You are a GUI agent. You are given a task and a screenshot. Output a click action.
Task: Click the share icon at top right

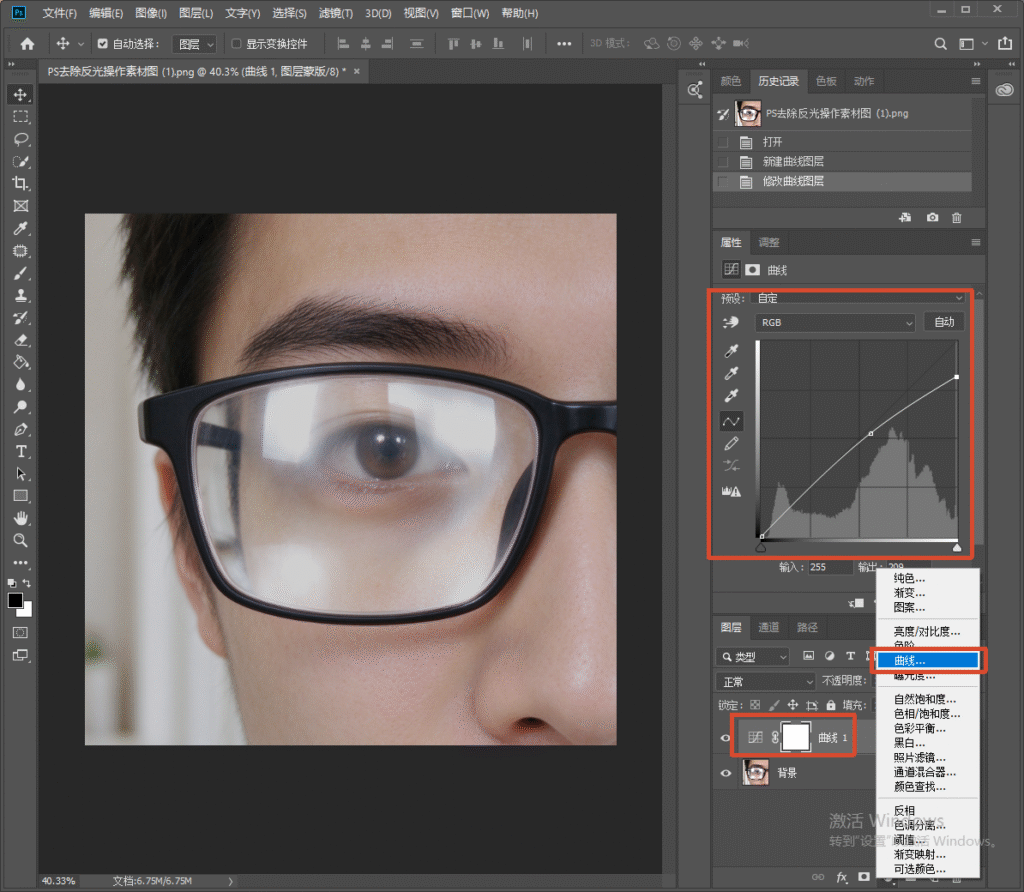pos(1004,44)
